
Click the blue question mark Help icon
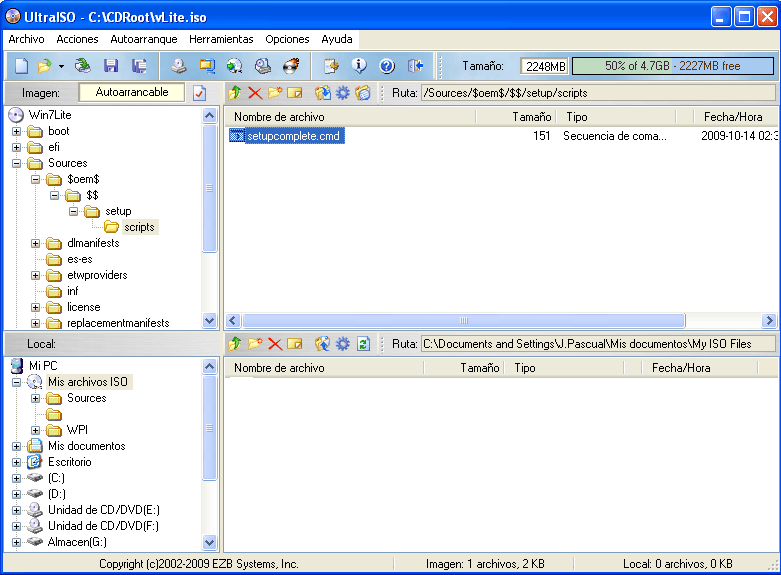click(387, 66)
